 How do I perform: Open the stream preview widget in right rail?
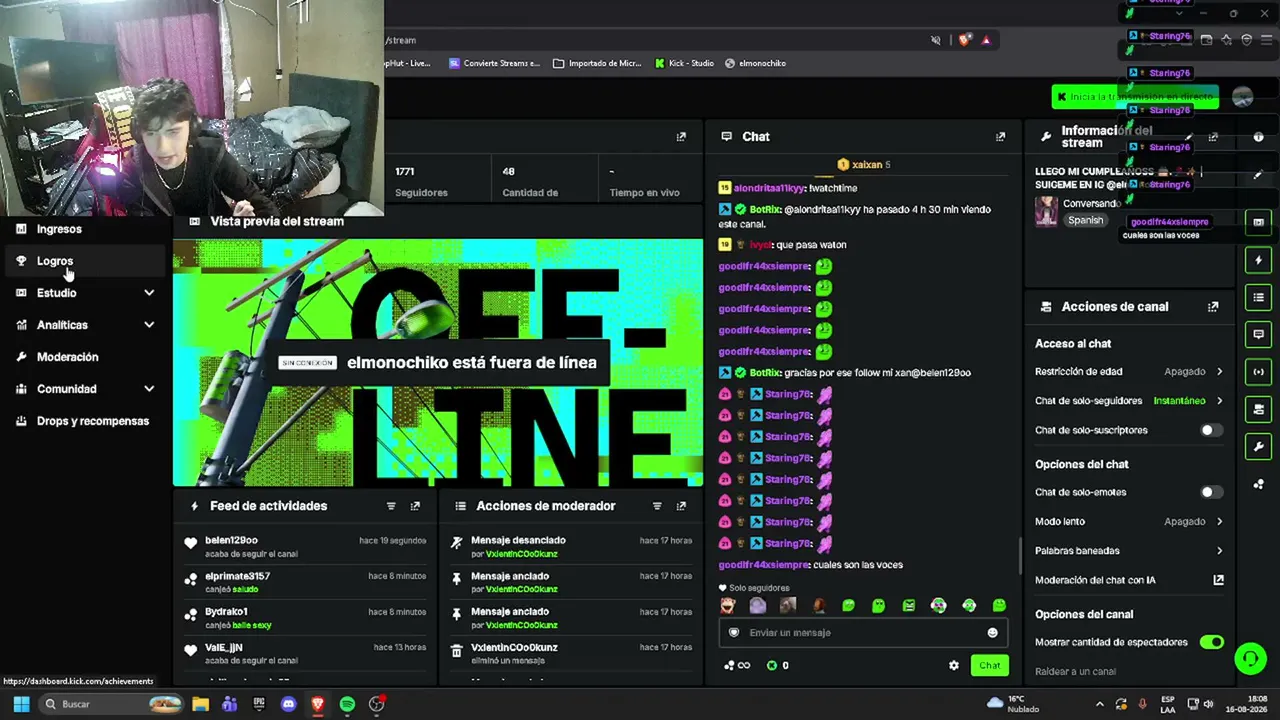tap(1258, 222)
